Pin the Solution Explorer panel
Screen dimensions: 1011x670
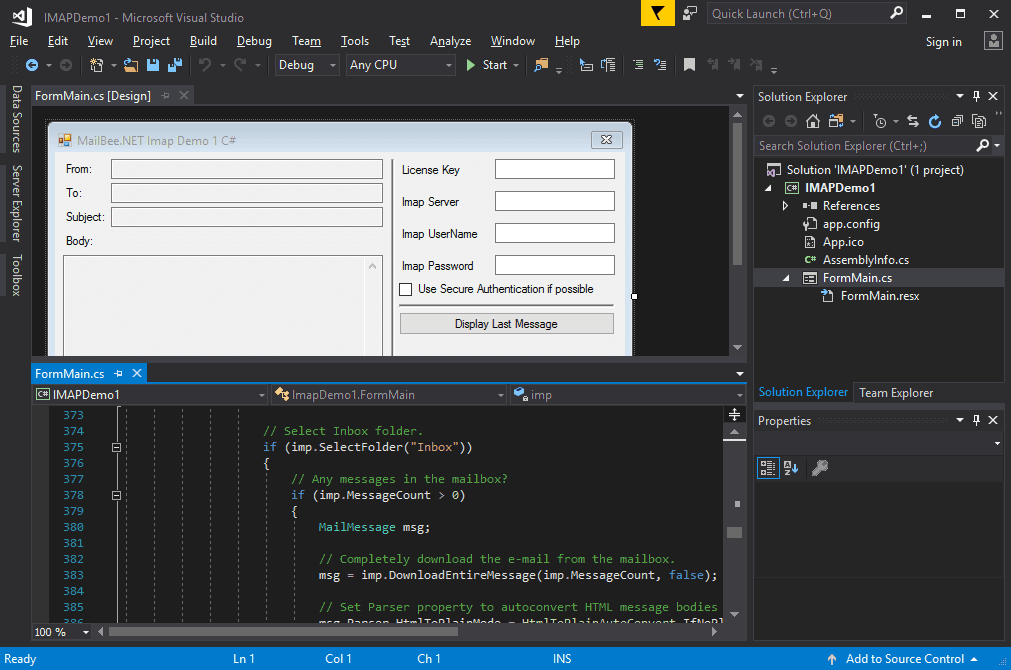(x=976, y=96)
